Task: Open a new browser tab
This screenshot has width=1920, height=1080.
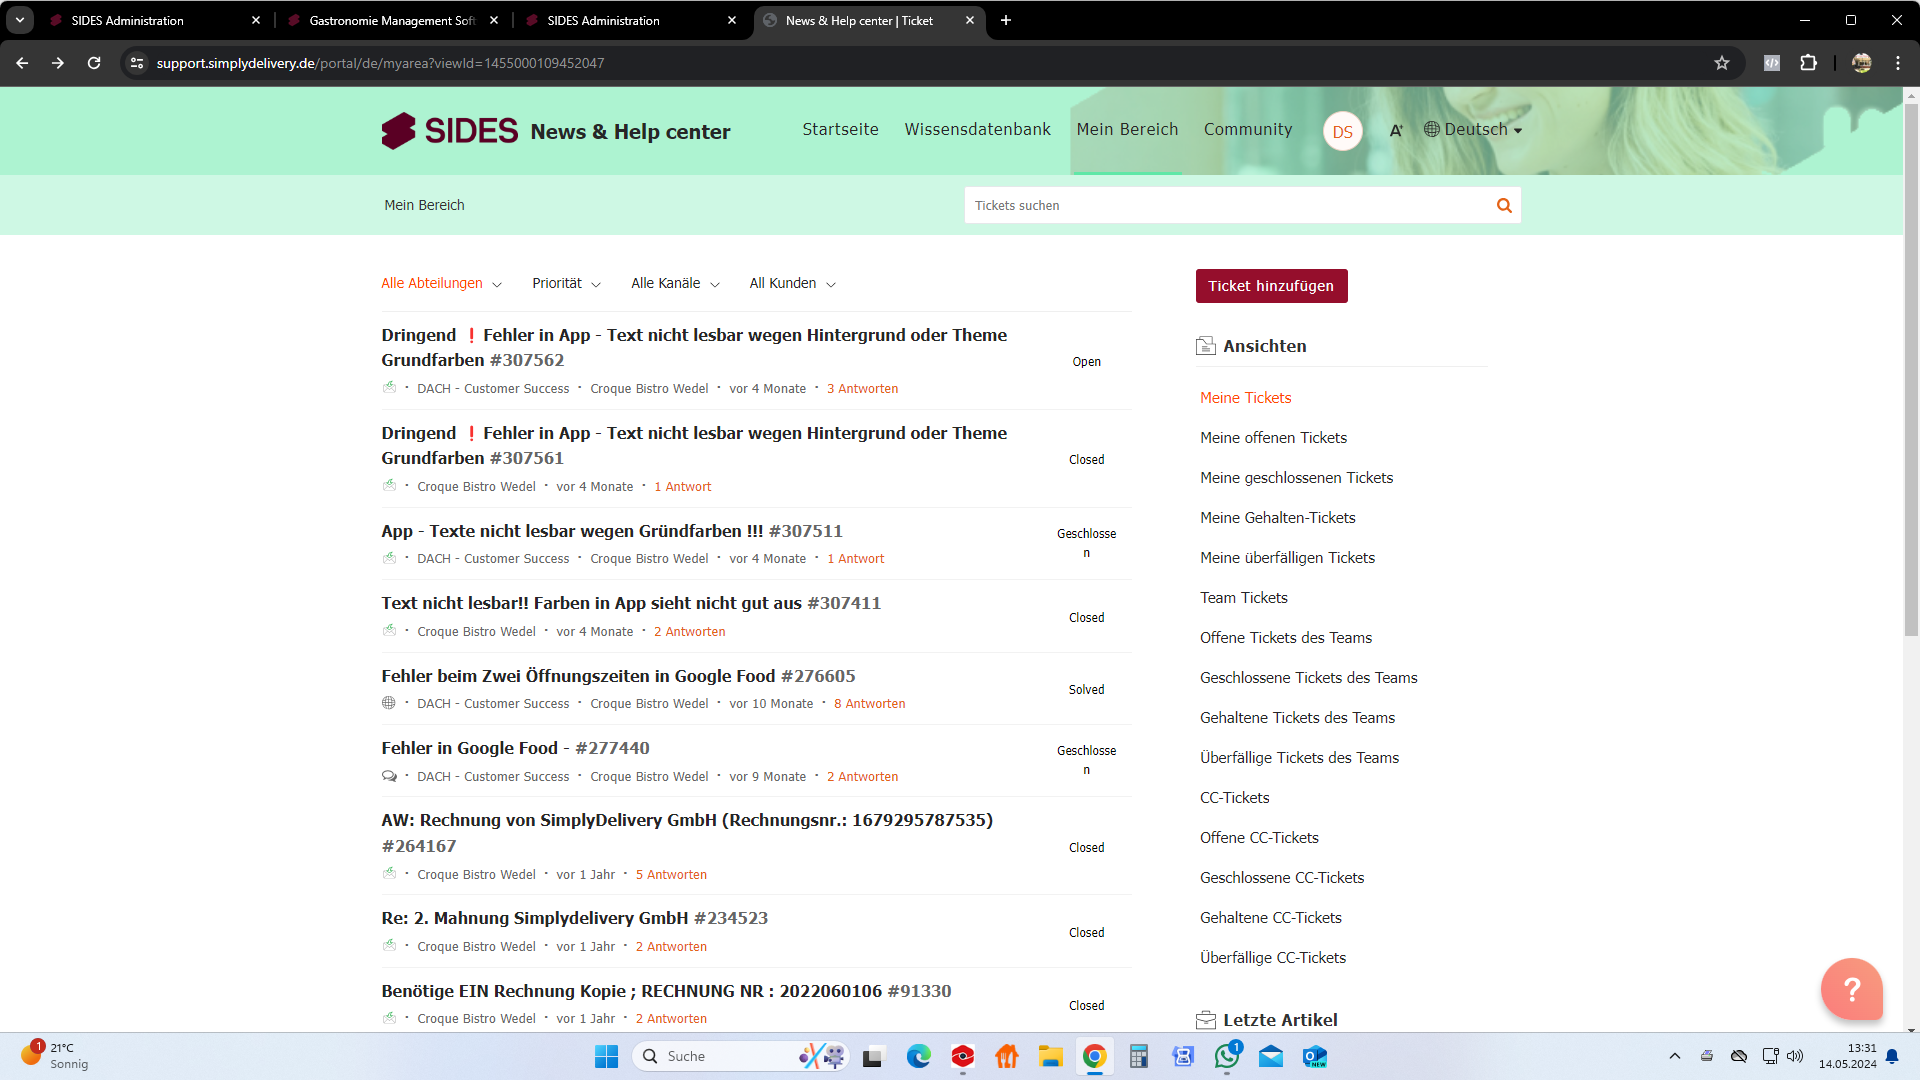Action: [1005, 20]
